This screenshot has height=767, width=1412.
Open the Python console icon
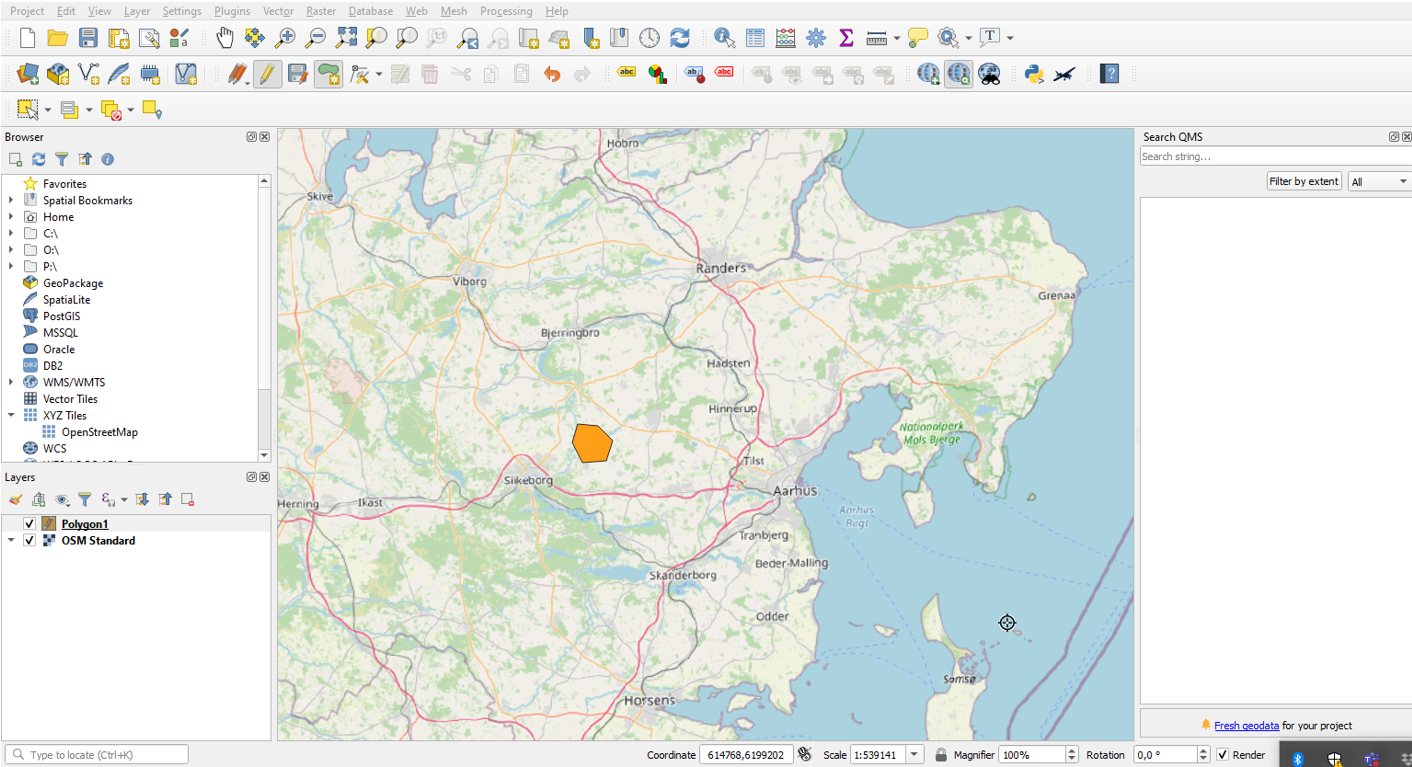[1034, 74]
